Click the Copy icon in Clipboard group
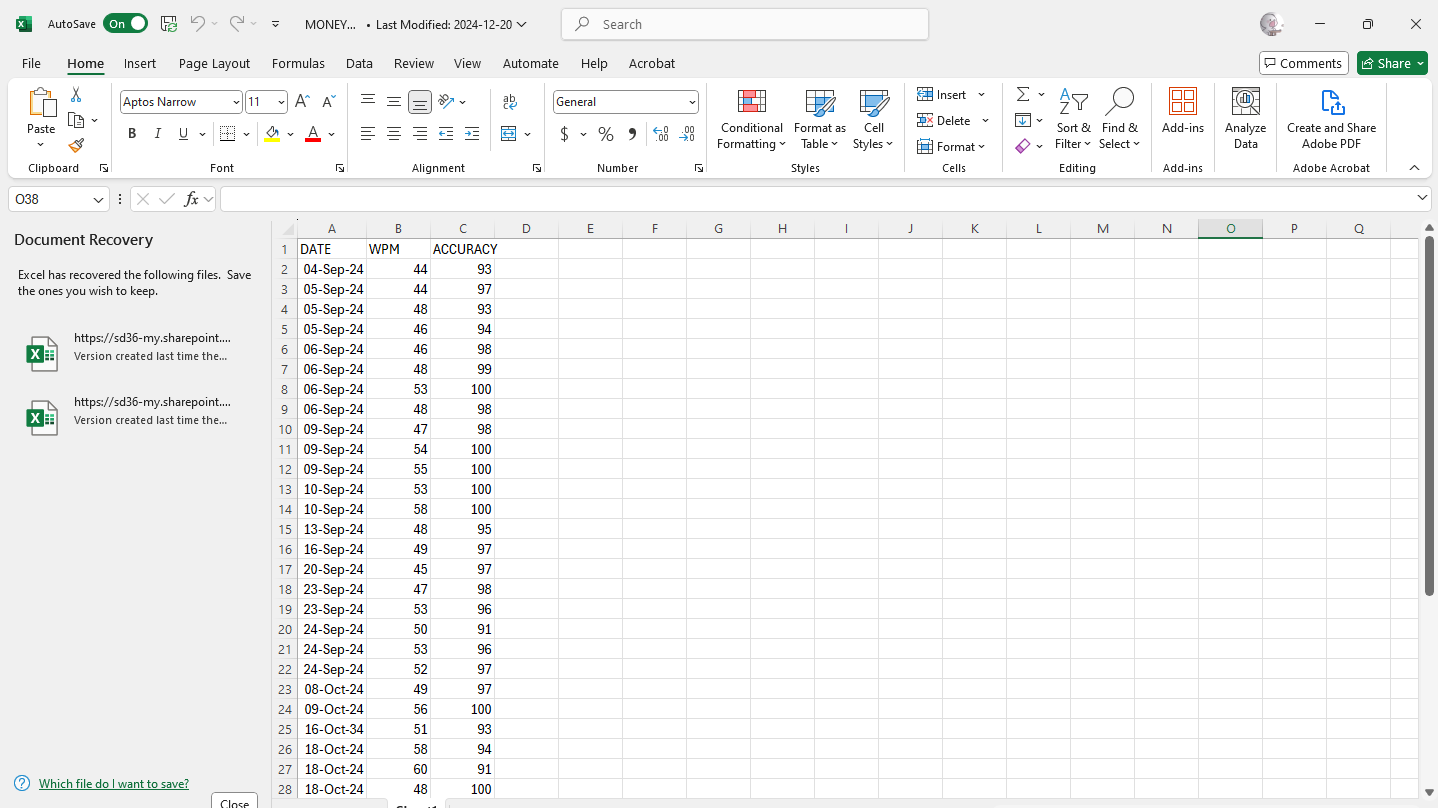This screenshot has height=808, width=1438. point(76,120)
